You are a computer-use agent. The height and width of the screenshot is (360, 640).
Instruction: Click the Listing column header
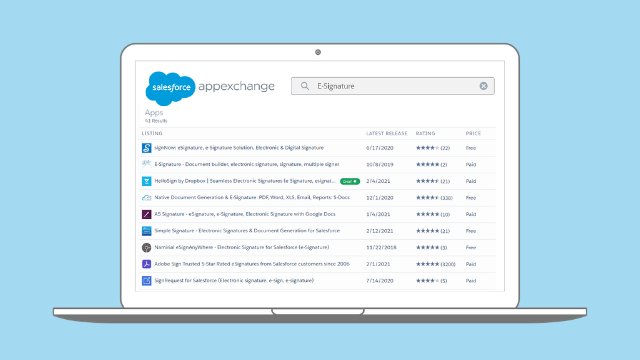click(152, 133)
